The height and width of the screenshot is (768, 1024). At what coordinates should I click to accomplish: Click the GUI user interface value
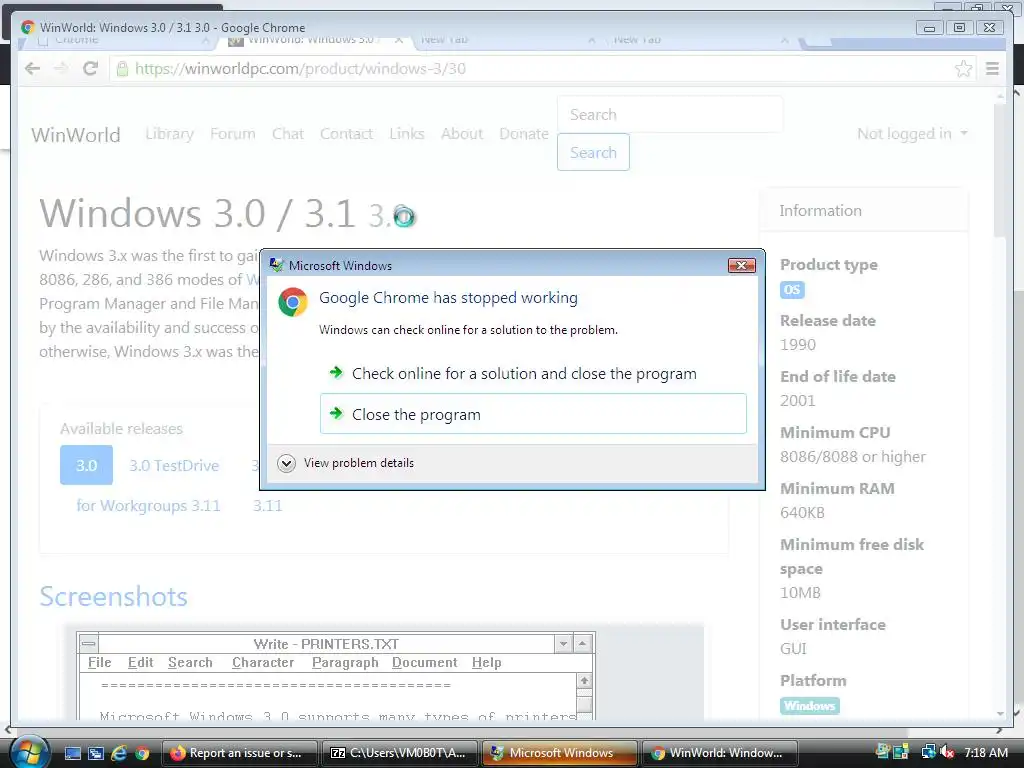click(793, 649)
